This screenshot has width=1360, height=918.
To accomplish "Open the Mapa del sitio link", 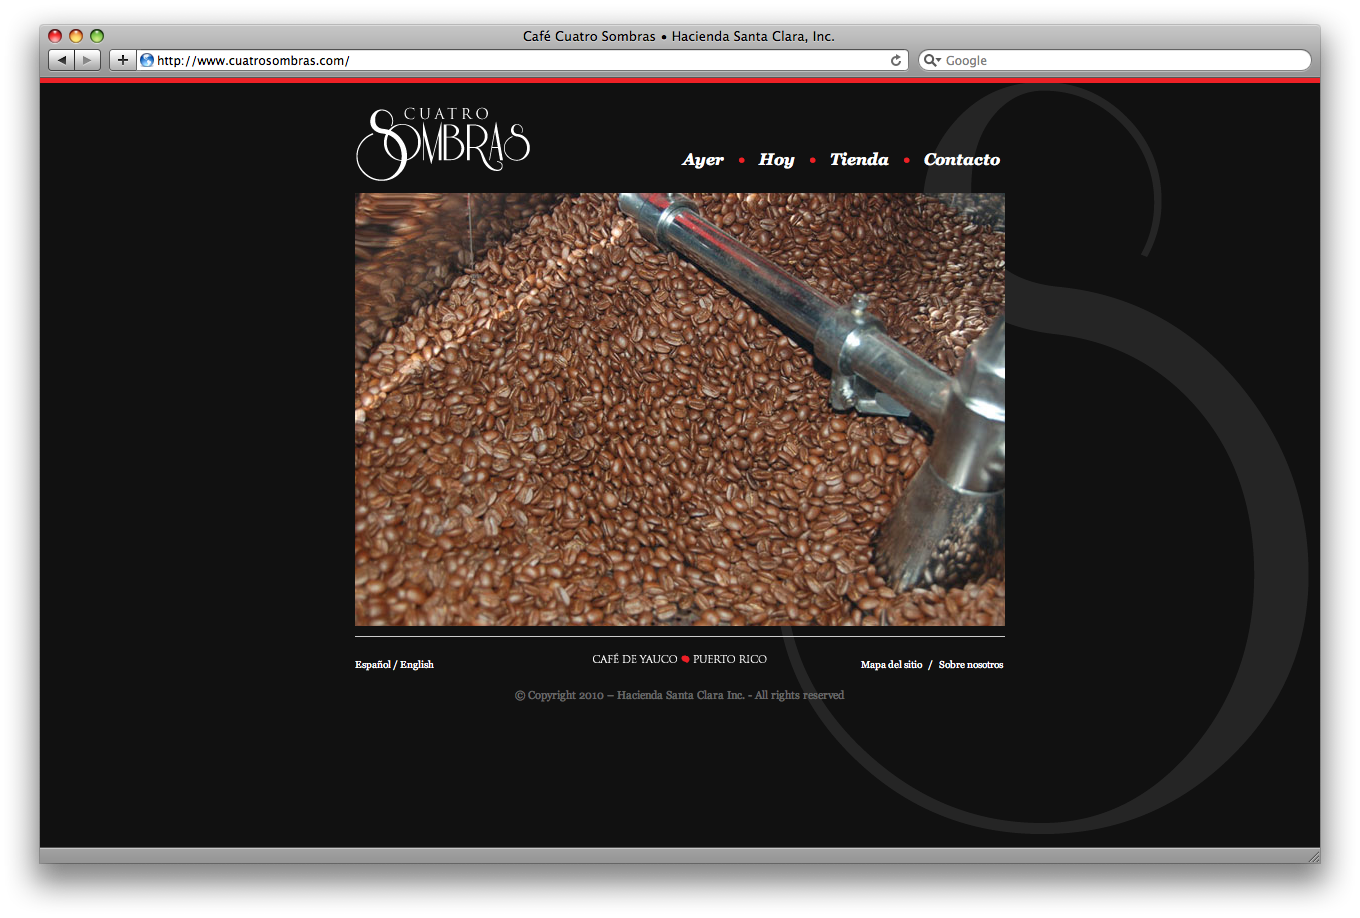I will tap(891, 665).
